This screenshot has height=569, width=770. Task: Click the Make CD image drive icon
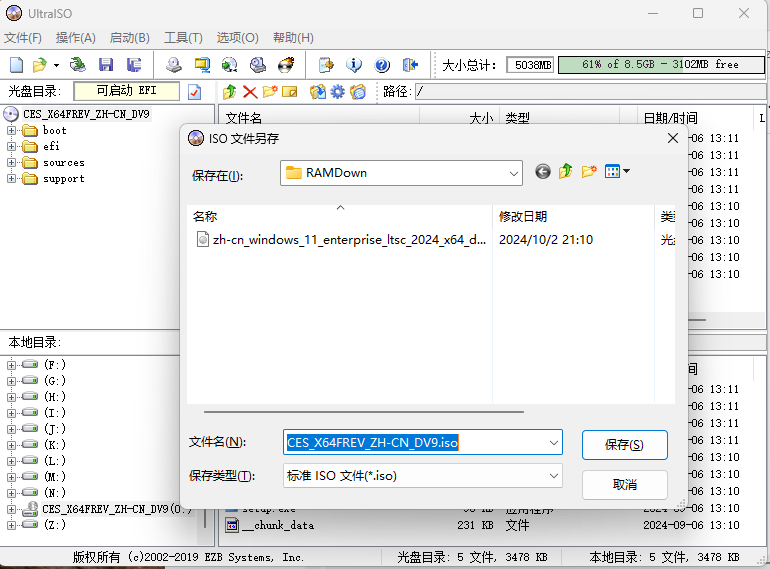coord(173,64)
